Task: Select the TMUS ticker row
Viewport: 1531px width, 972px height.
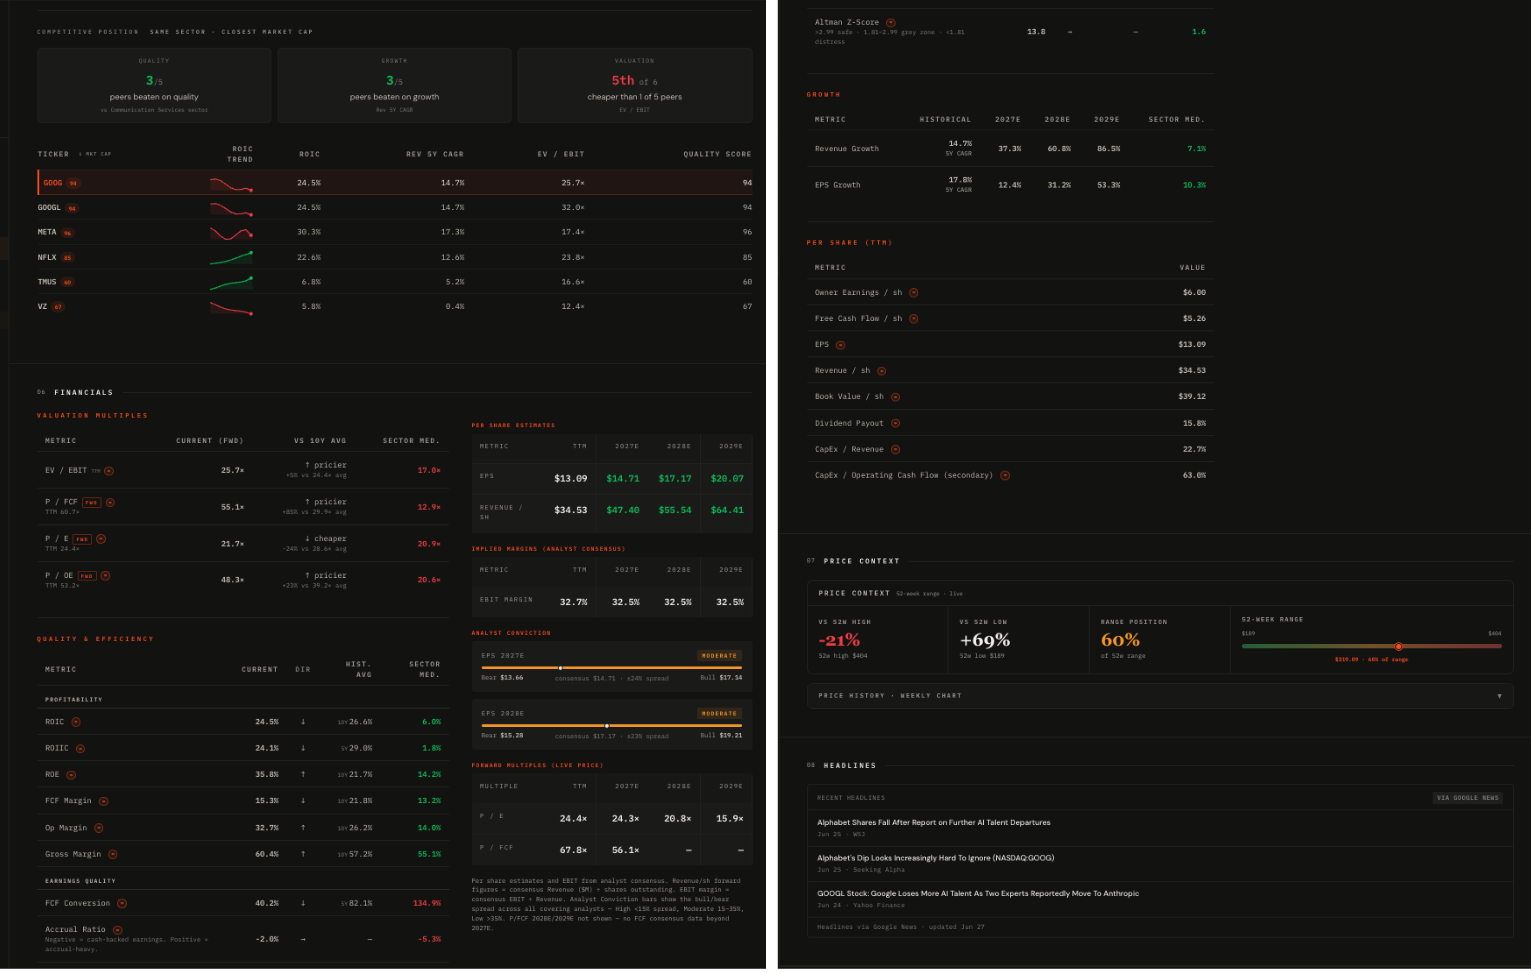Action: coord(395,282)
